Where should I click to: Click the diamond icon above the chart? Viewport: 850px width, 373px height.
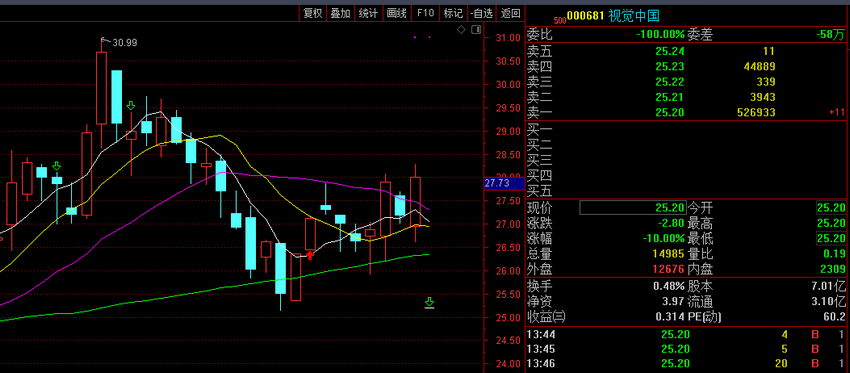point(461,30)
